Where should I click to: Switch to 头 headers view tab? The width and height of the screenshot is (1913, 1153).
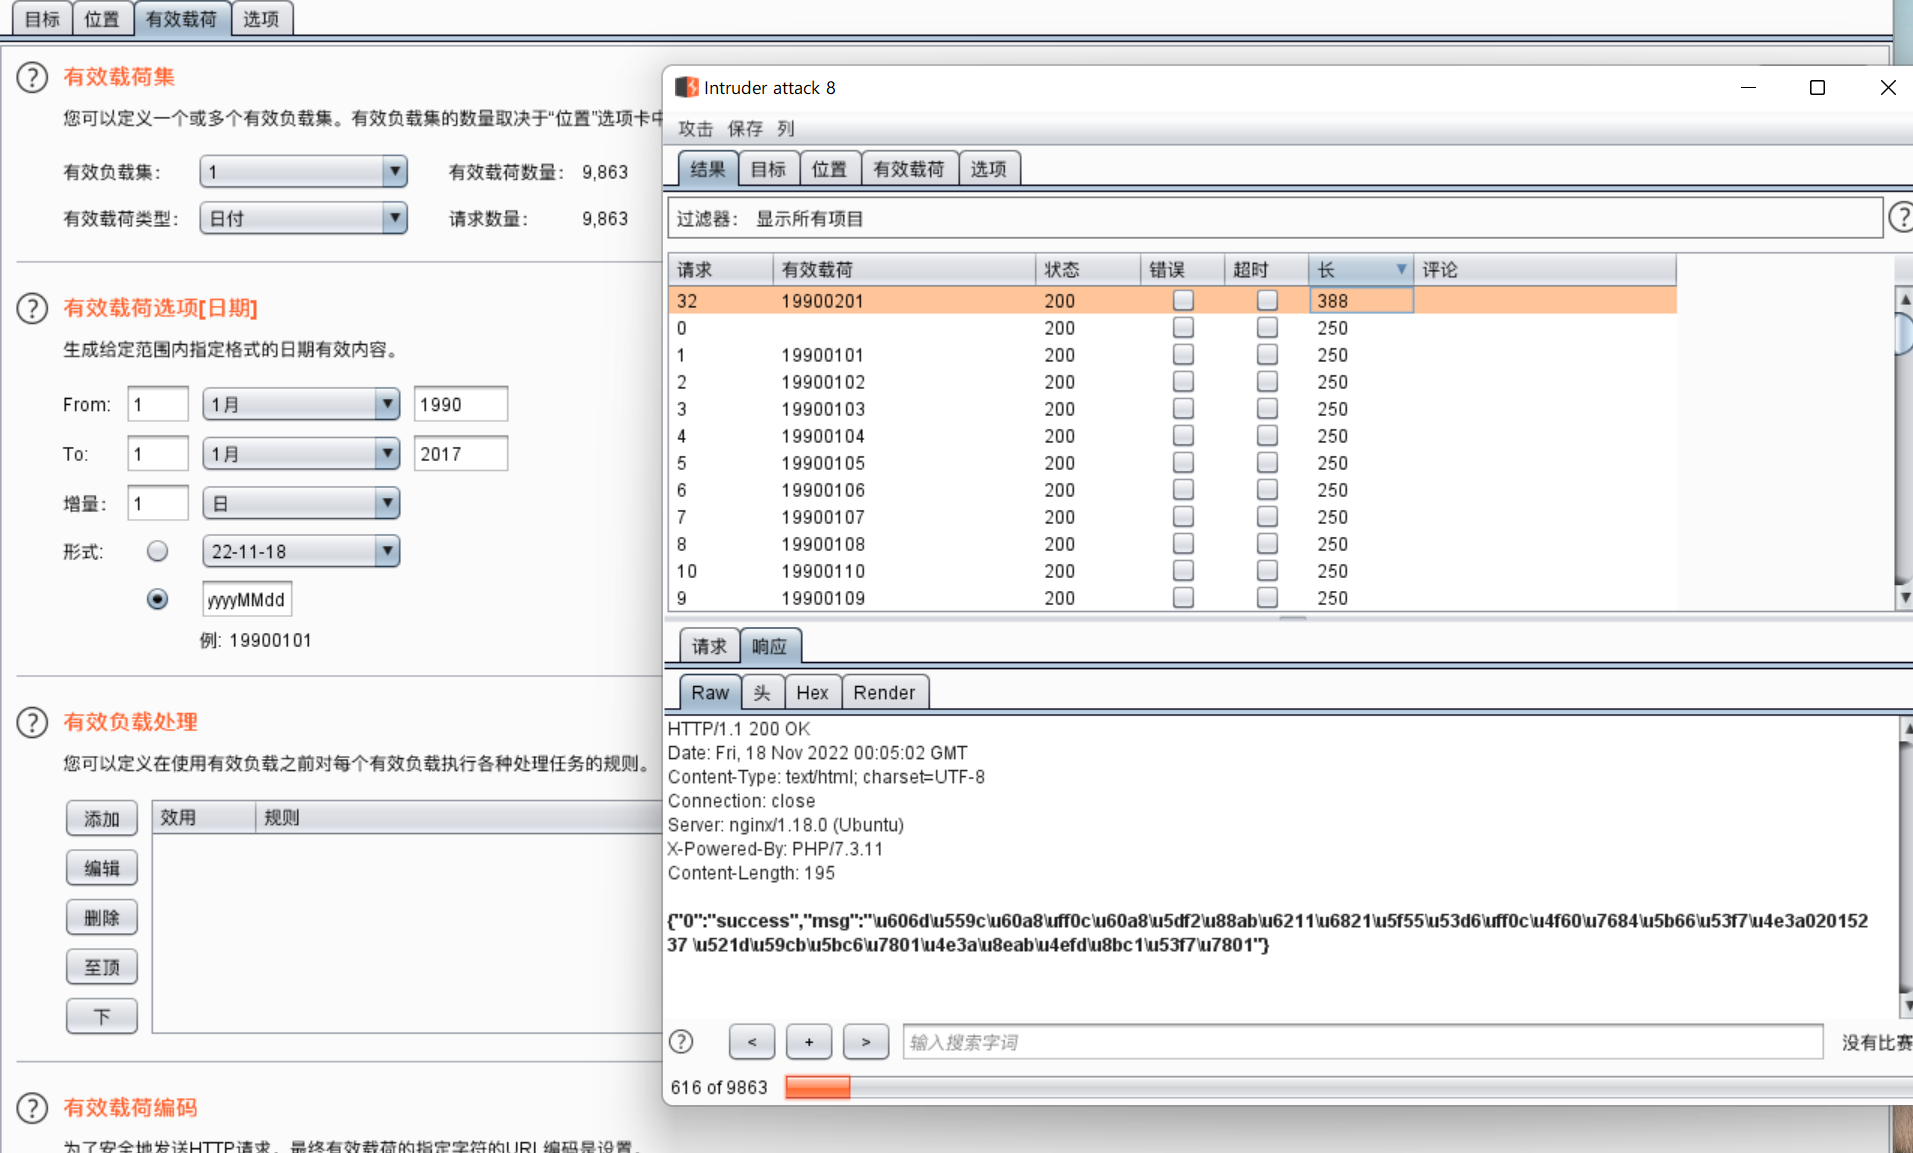(x=762, y=692)
